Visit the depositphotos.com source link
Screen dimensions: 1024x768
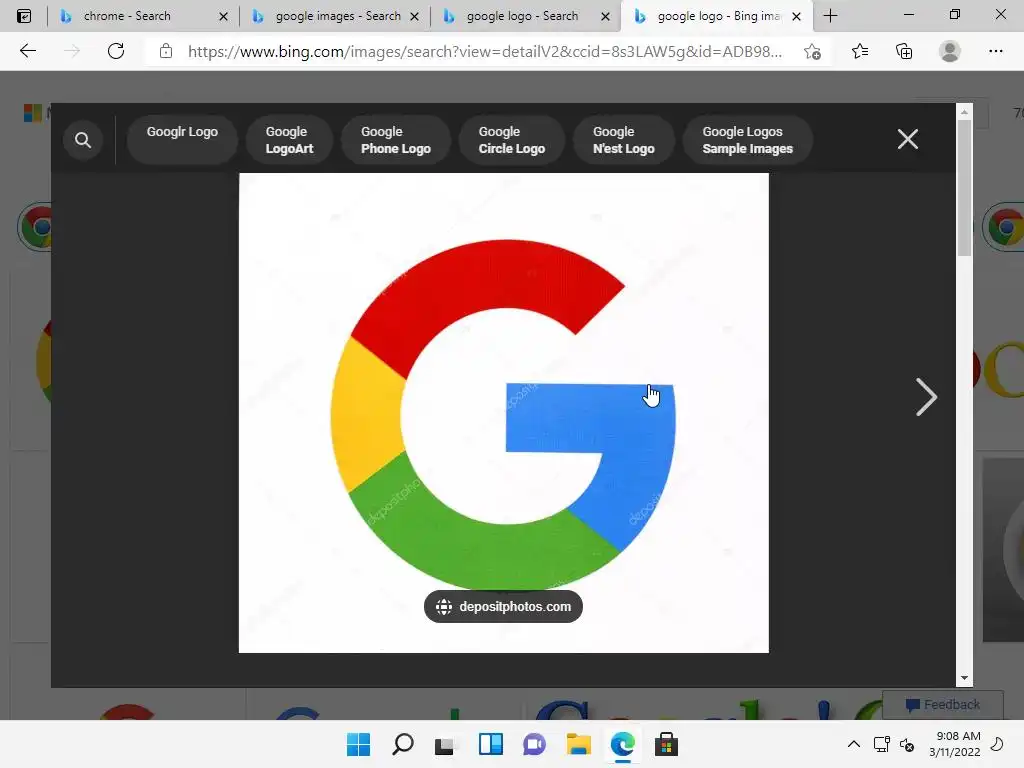click(x=503, y=607)
